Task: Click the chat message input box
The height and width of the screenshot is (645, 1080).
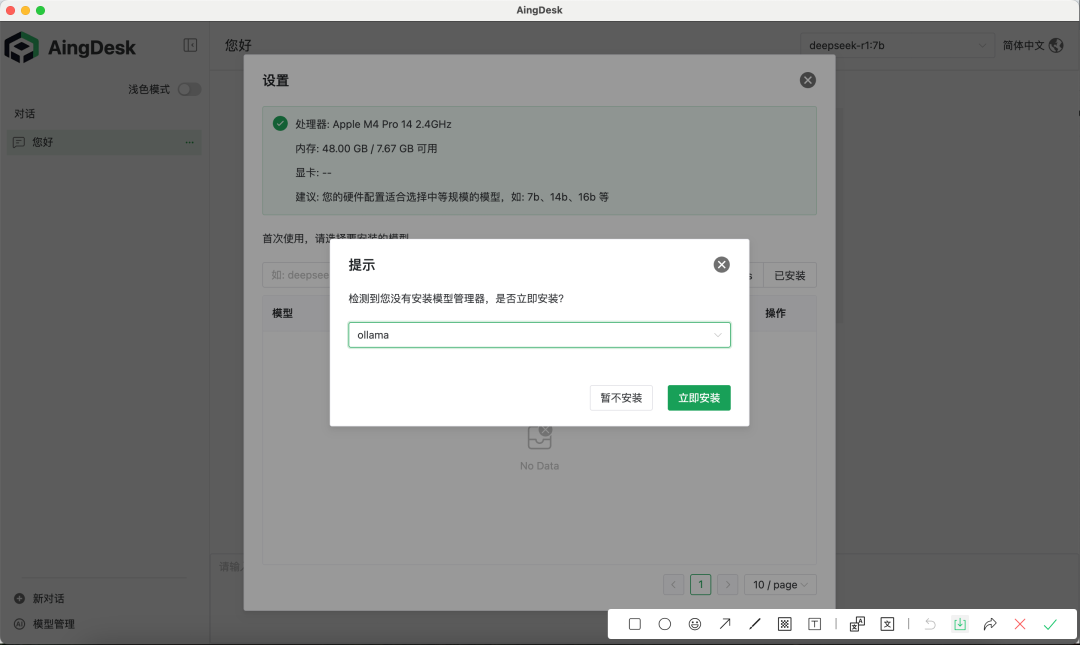Action: [x=229, y=566]
